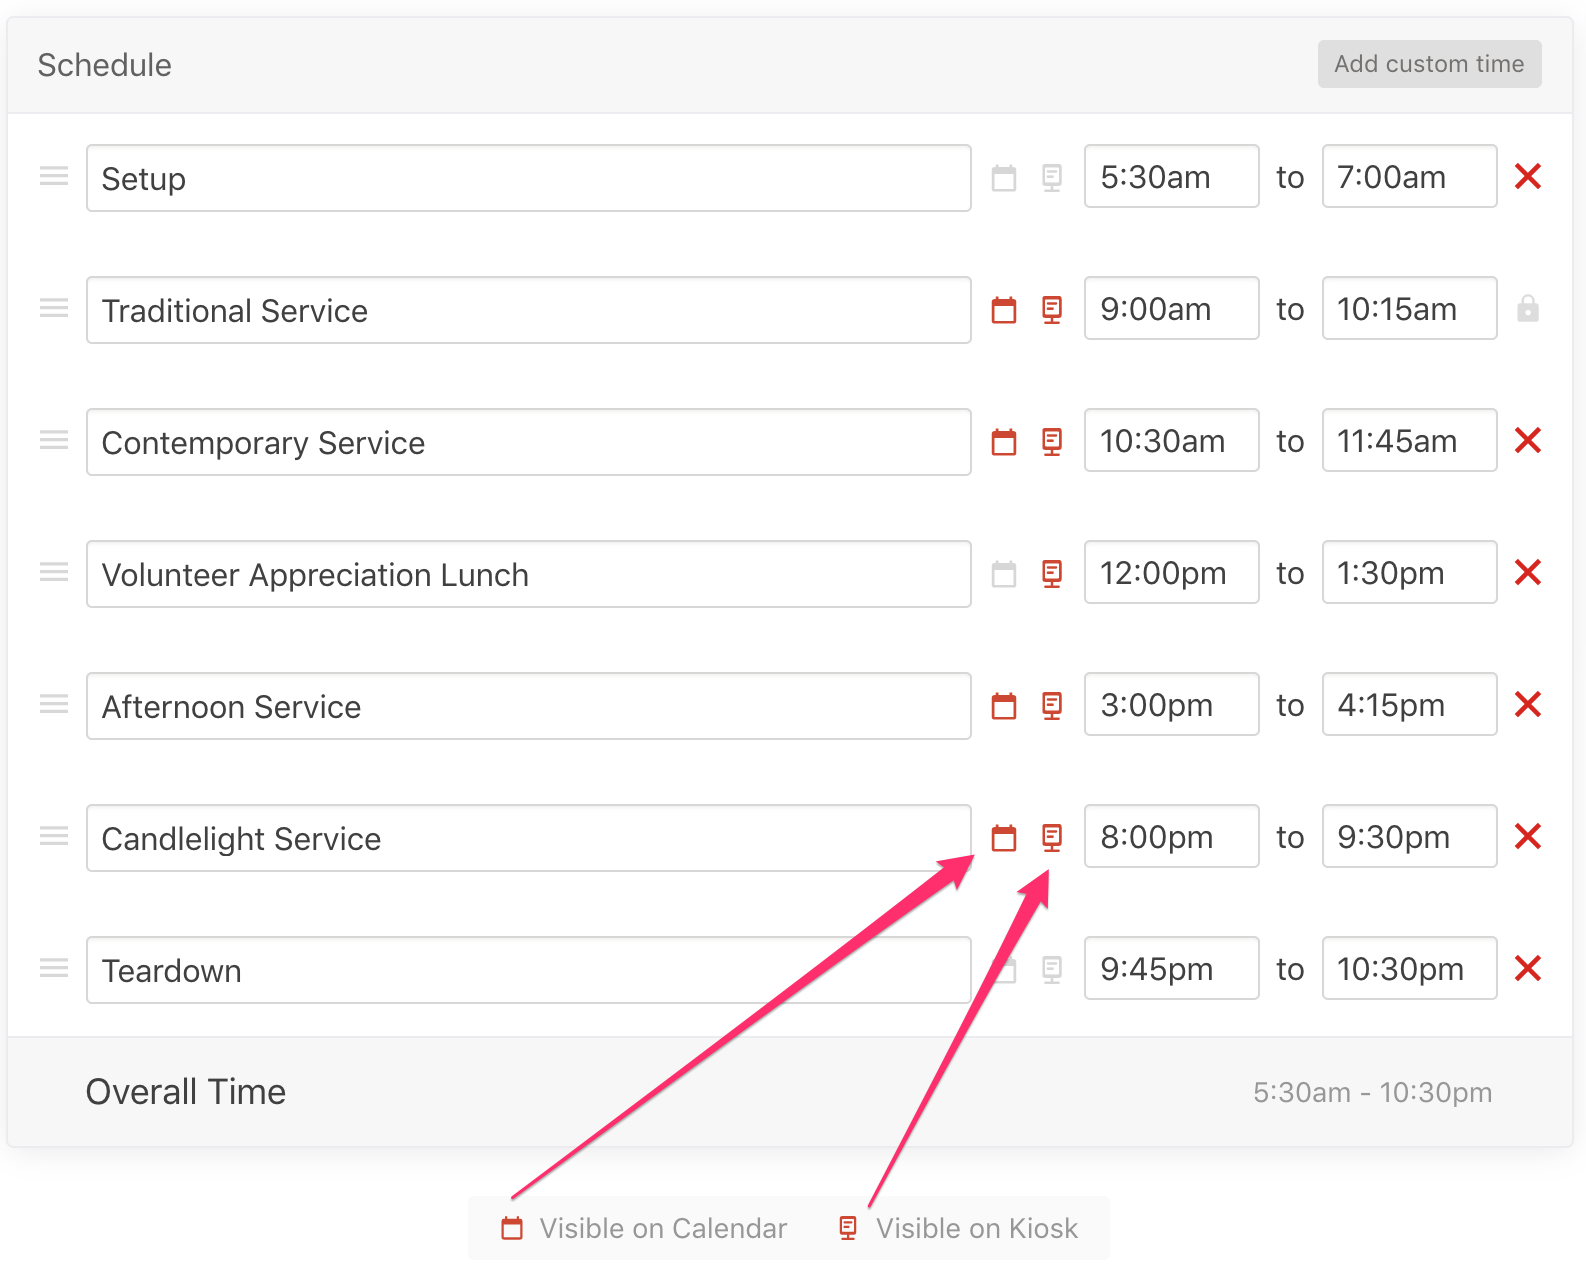Viewport: 1586px width, 1278px height.
Task: Select the reorder handle for Contemporary Service
Action: coord(54,440)
